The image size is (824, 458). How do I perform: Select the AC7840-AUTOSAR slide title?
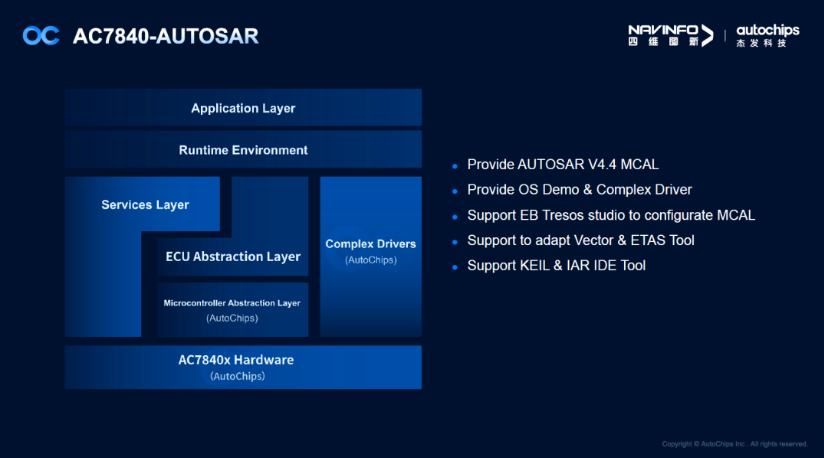(x=166, y=37)
